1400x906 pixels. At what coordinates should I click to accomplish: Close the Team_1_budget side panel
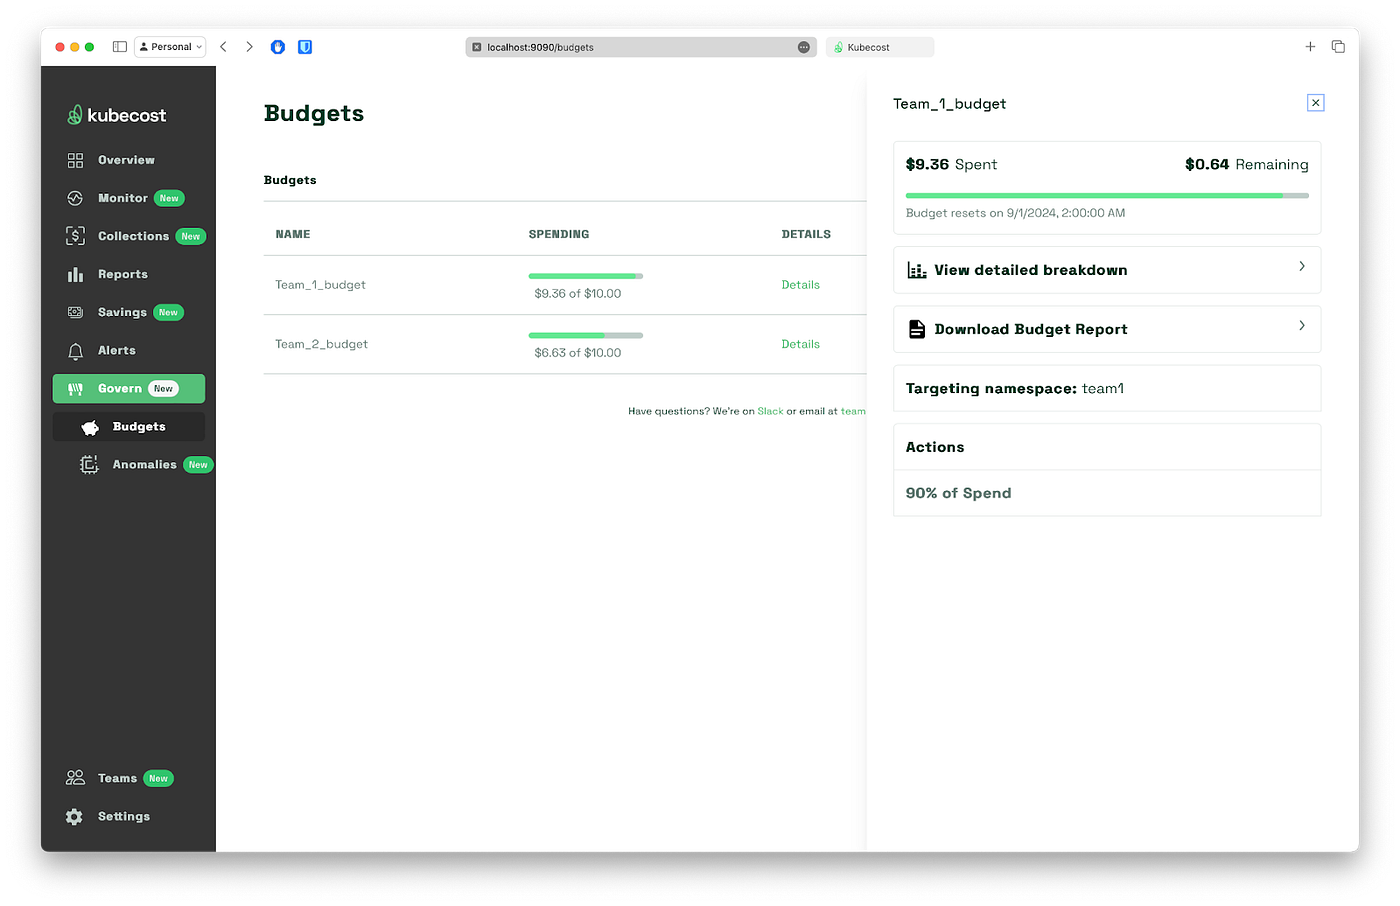tap(1316, 103)
